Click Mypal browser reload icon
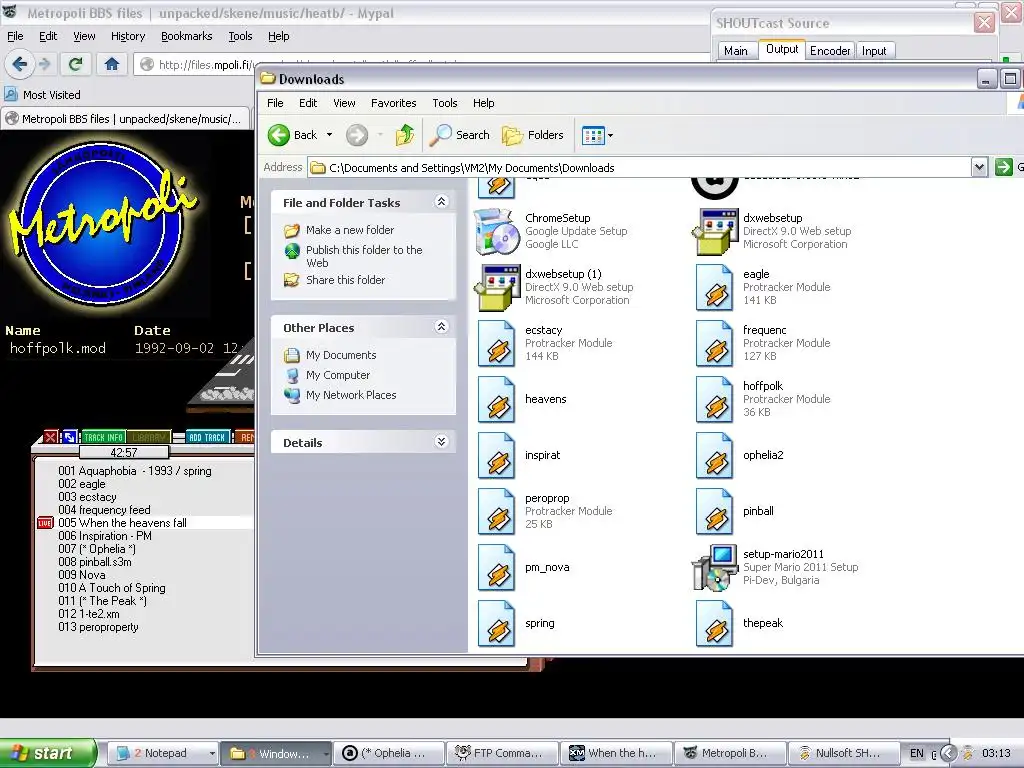The width and height of the screenshot is (1024, 768). click(75, 64)
